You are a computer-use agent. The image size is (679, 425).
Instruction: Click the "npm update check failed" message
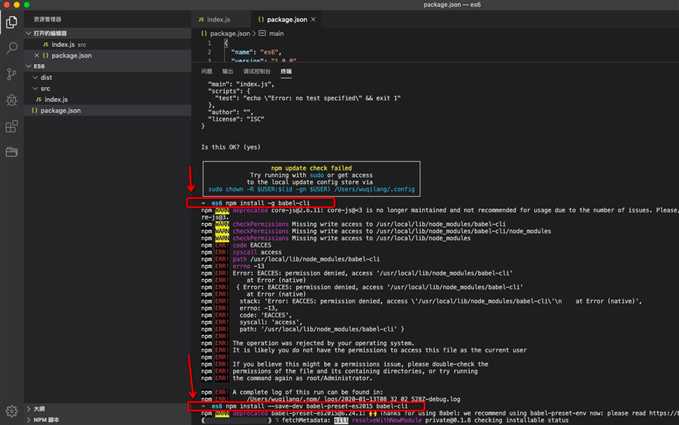coord(311,168)
